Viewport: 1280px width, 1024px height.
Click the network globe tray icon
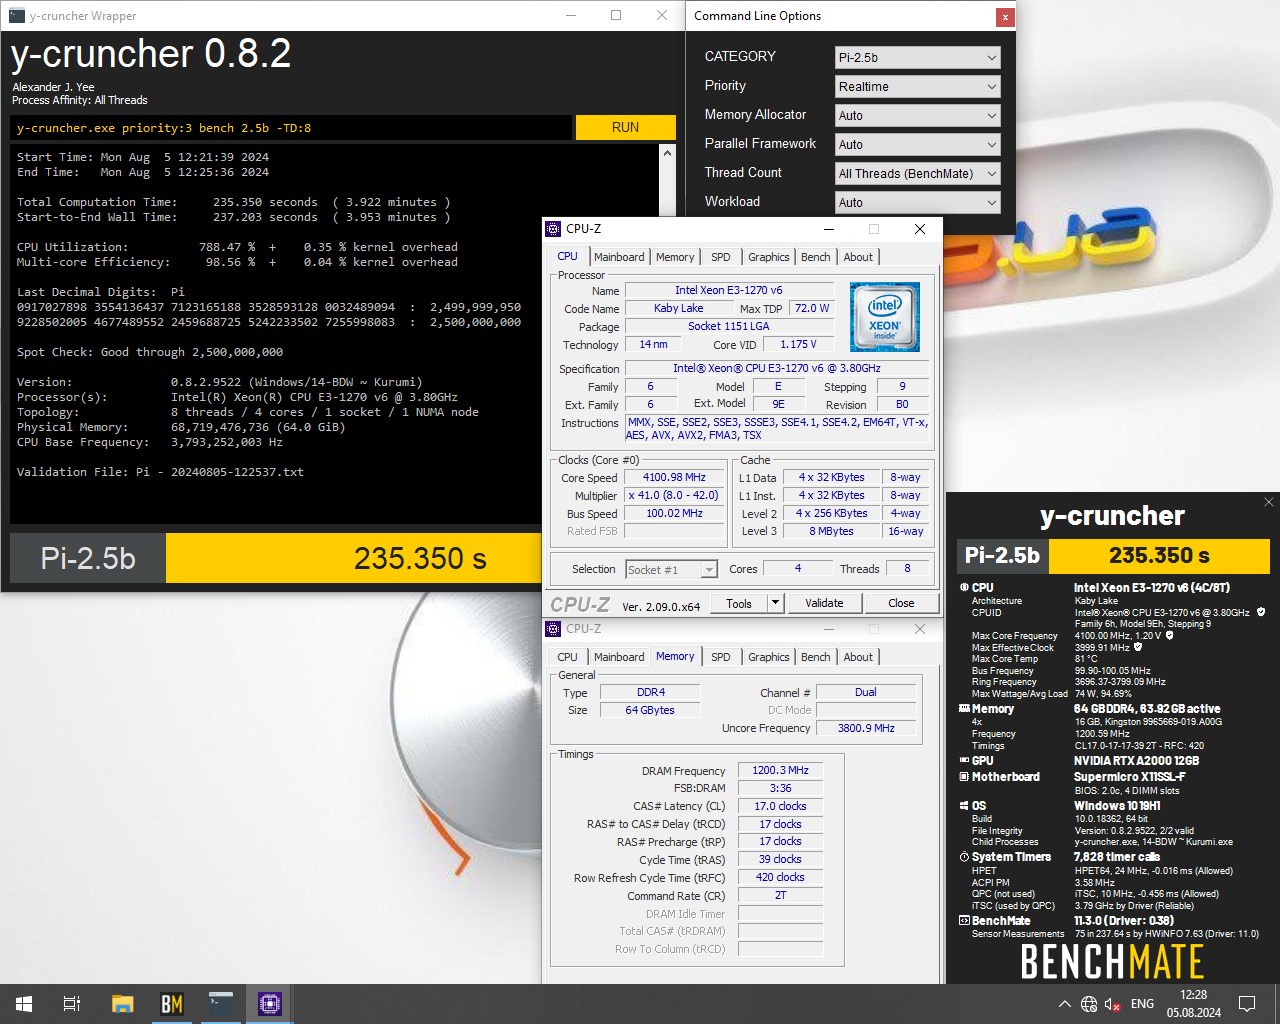pos(1089,1004)
